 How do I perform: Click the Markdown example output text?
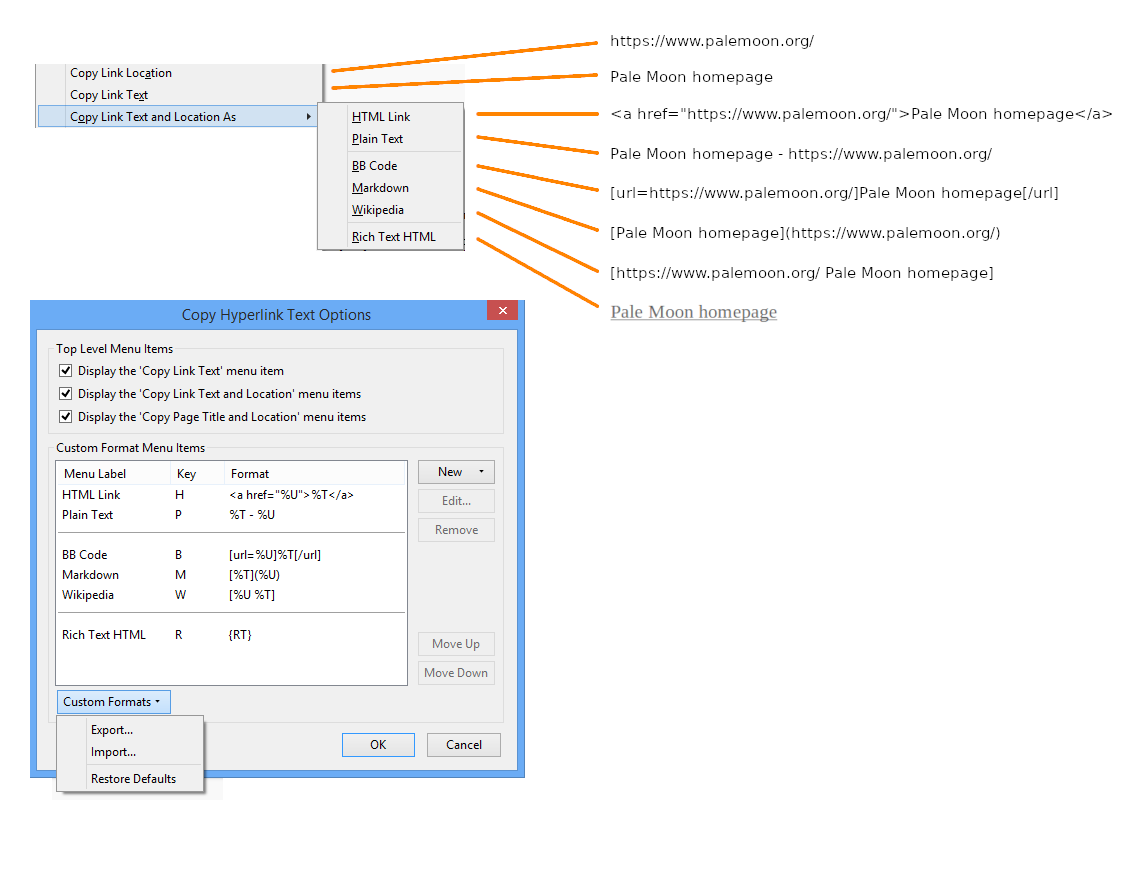click(x=805, y=233)
